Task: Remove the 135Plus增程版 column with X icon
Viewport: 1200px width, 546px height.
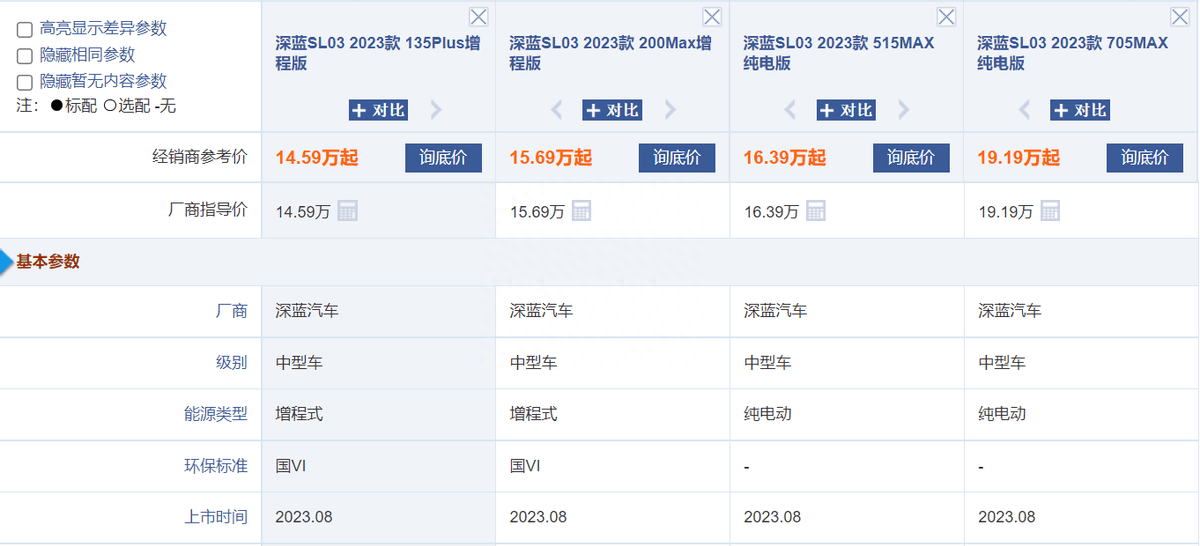Action: pos(478,16)
